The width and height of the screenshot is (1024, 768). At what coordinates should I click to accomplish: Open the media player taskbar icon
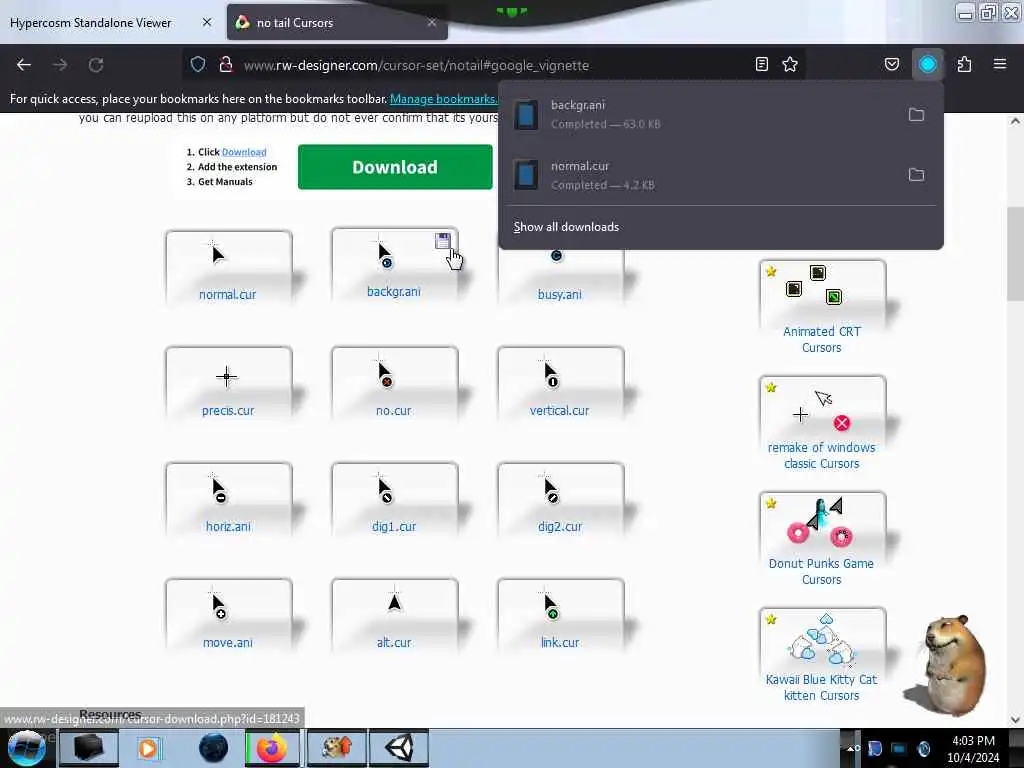click(149, 748)
